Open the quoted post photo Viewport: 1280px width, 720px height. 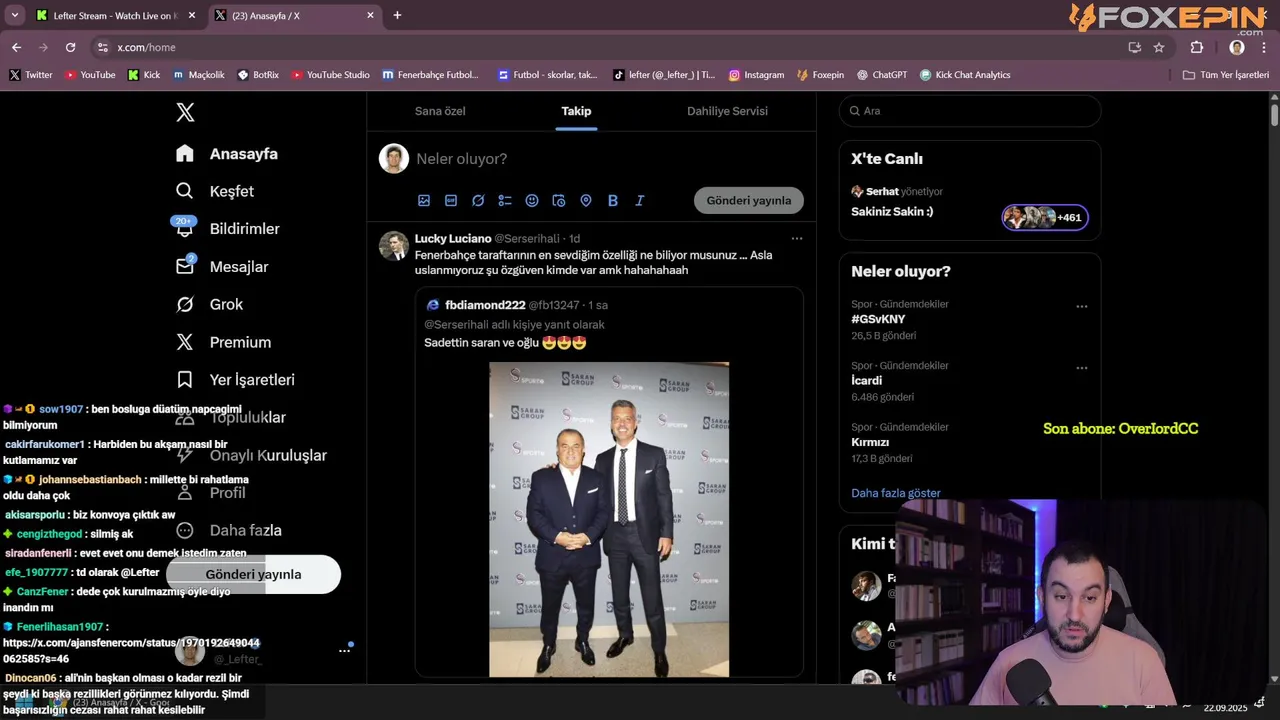[609, 519]
